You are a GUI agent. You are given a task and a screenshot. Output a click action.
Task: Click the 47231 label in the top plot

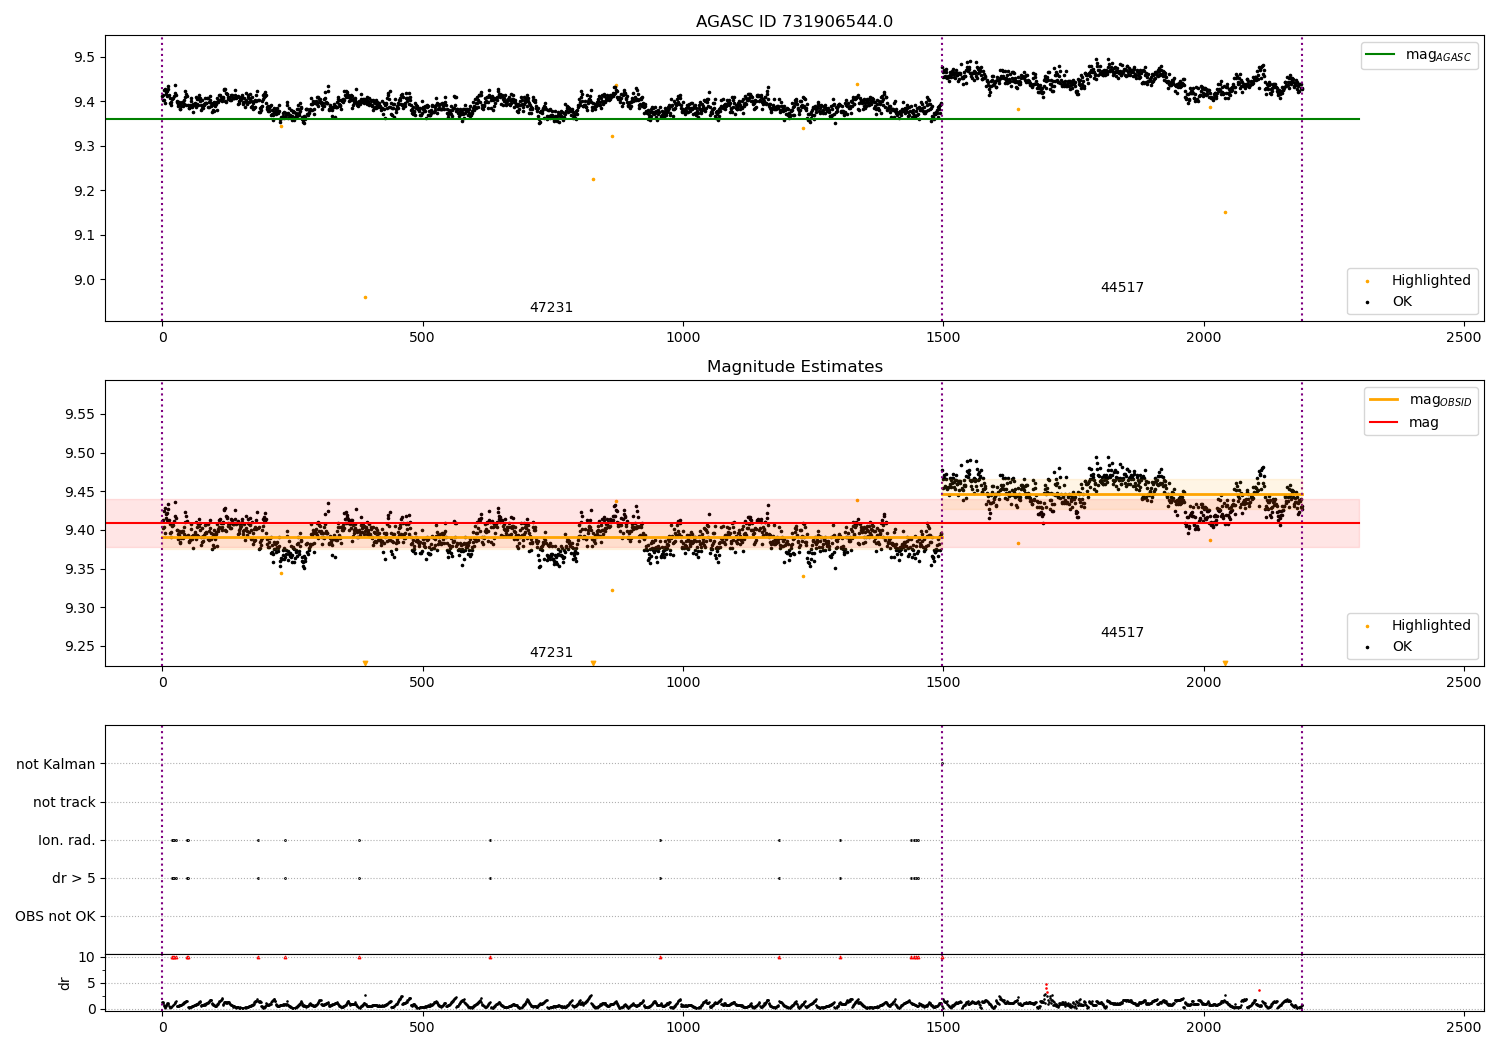(x=551, y=308)
